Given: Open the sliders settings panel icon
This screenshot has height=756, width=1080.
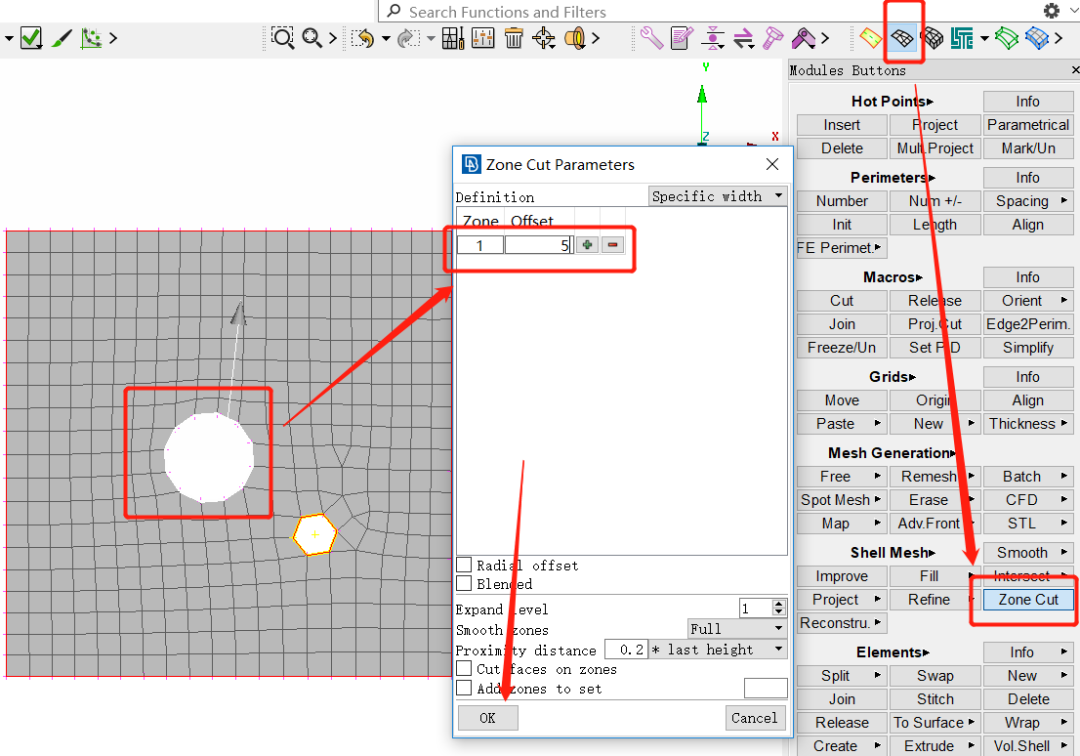Looking at the screenshot, I should tap(483, 38).
